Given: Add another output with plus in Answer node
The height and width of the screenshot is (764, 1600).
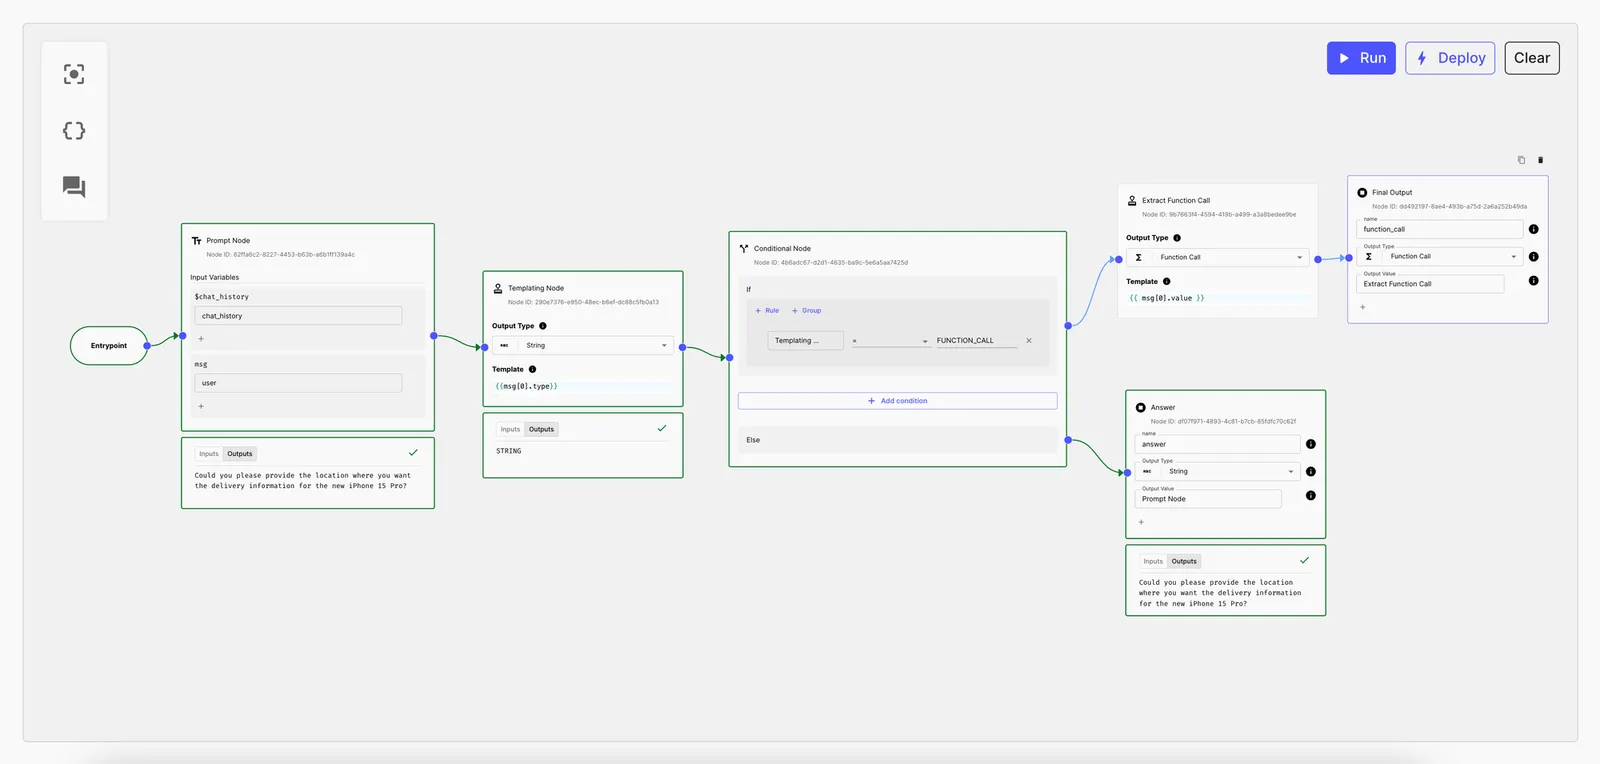Looking at the screenshot, I should pyautogui.click(x=1141, y=522).
